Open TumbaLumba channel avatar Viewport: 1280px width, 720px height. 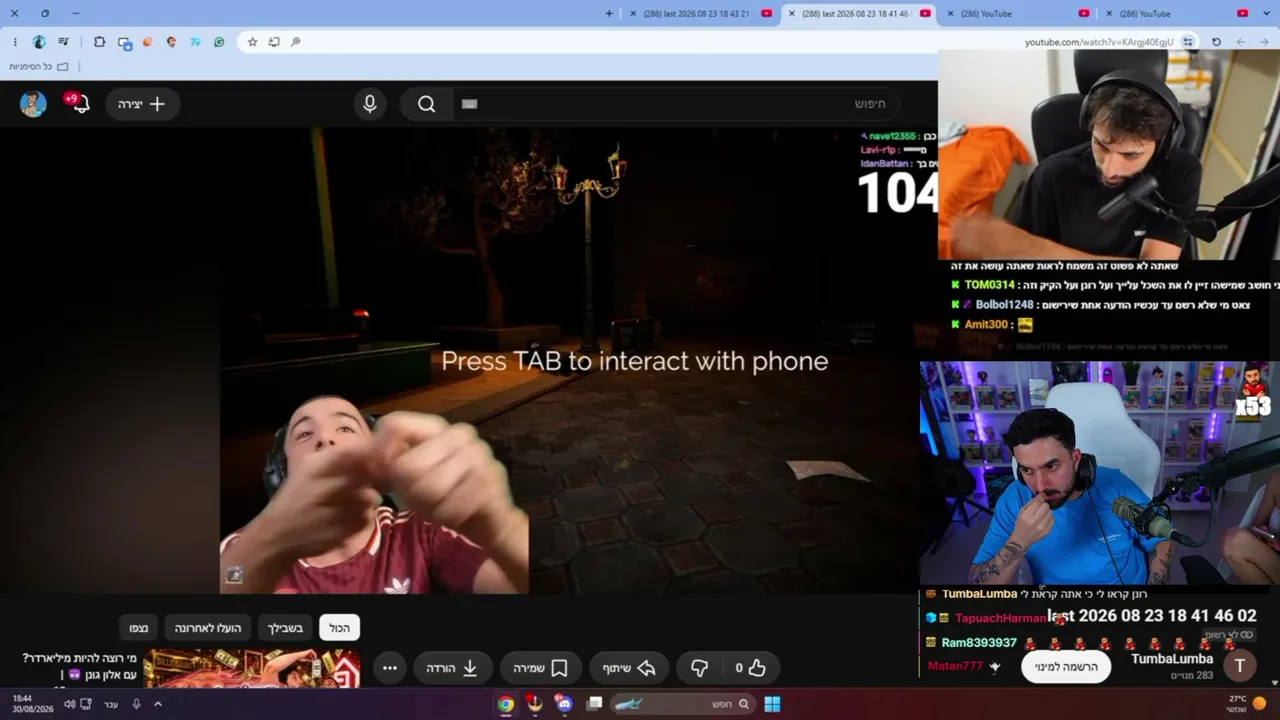click(1240, 666)
